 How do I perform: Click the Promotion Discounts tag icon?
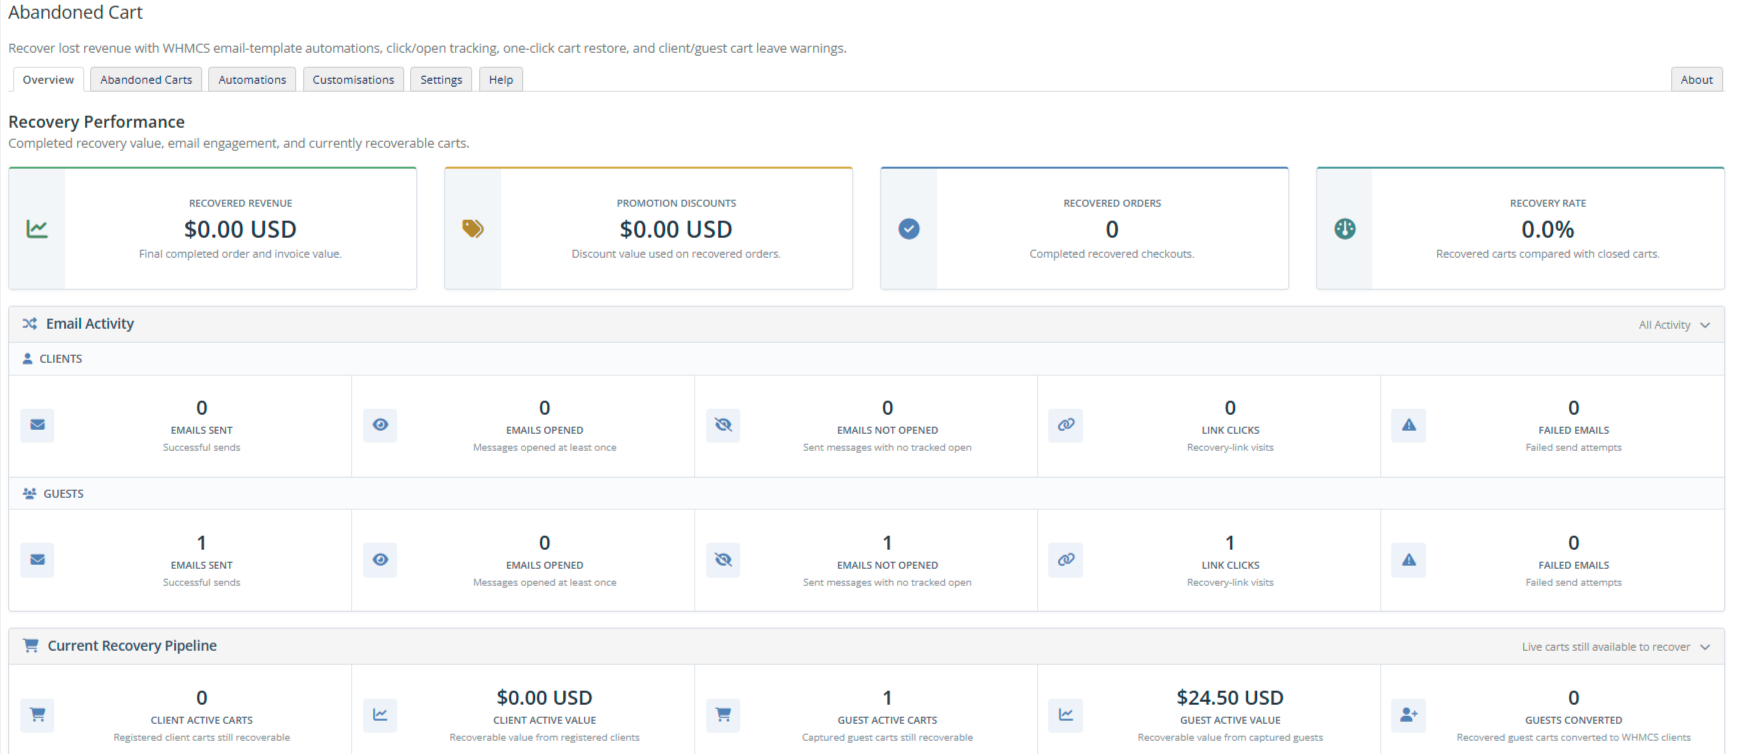(473, 229)
